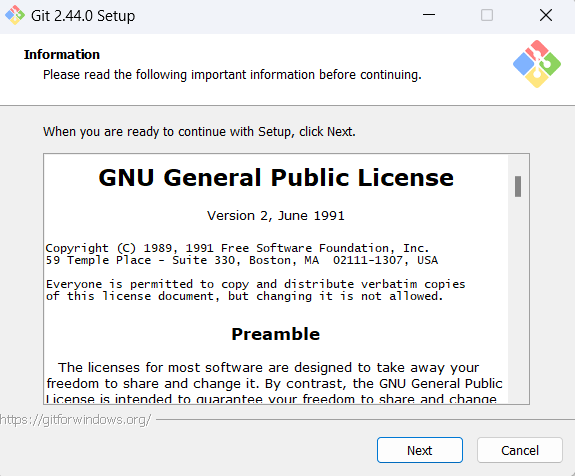Viewport: 575px width, 476px height.
Task: Click 'Everyone is permitted to copy' line
Action: (256, 284)
